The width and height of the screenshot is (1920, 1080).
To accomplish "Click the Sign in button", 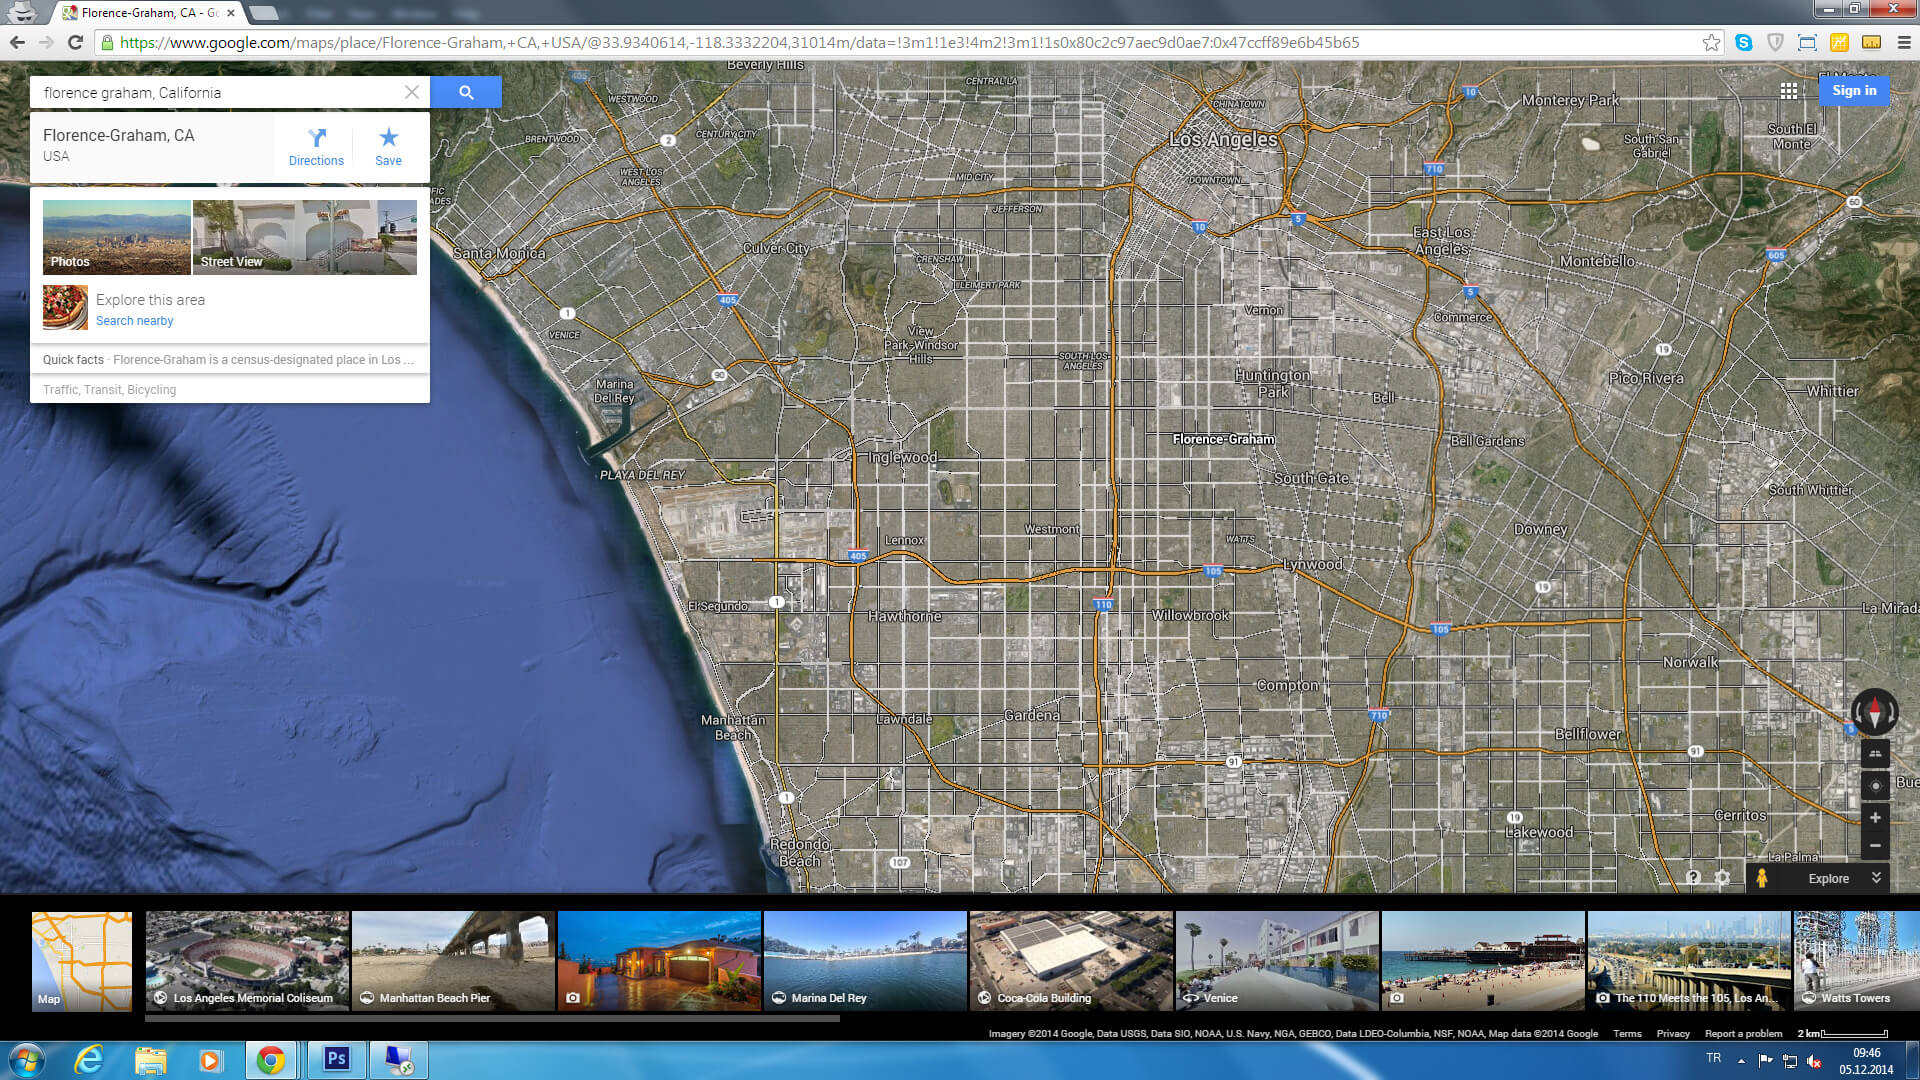I will point(1854,91).
